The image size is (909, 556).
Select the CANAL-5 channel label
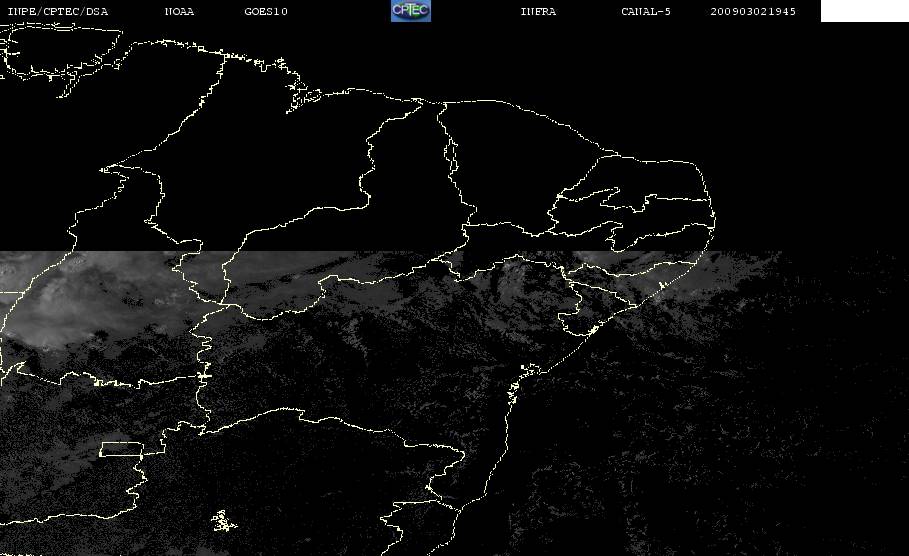[x=646, y=11]
